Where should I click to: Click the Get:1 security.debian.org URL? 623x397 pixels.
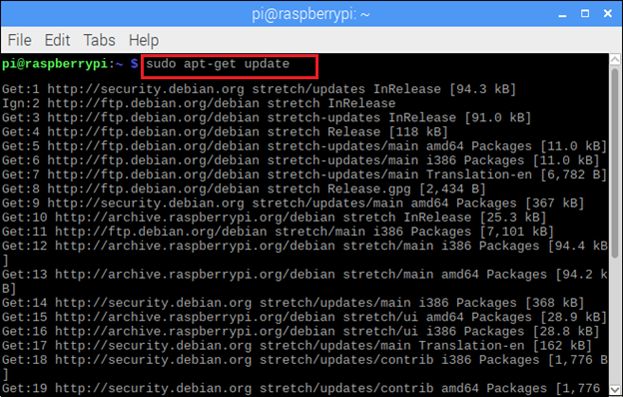tap(146, 89)
